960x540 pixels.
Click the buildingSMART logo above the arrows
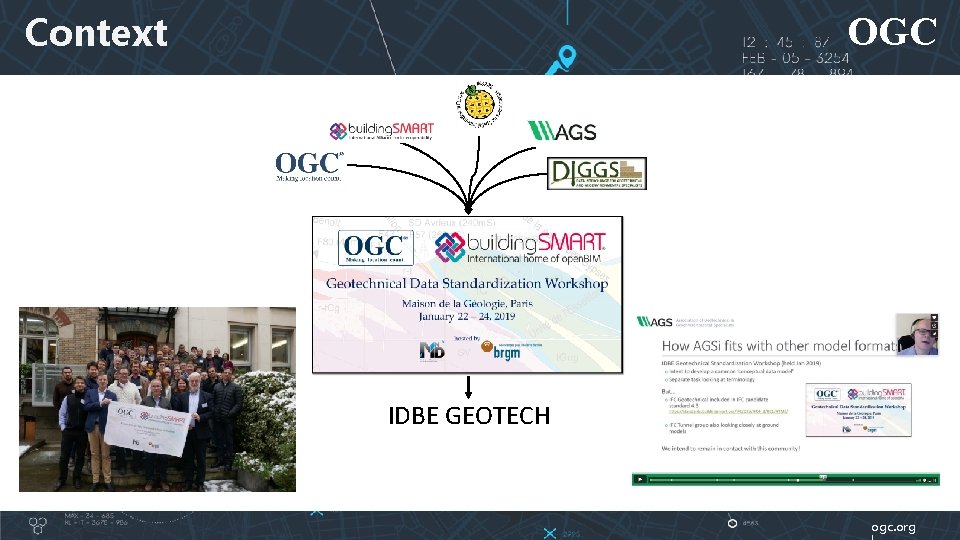point(381,130)
